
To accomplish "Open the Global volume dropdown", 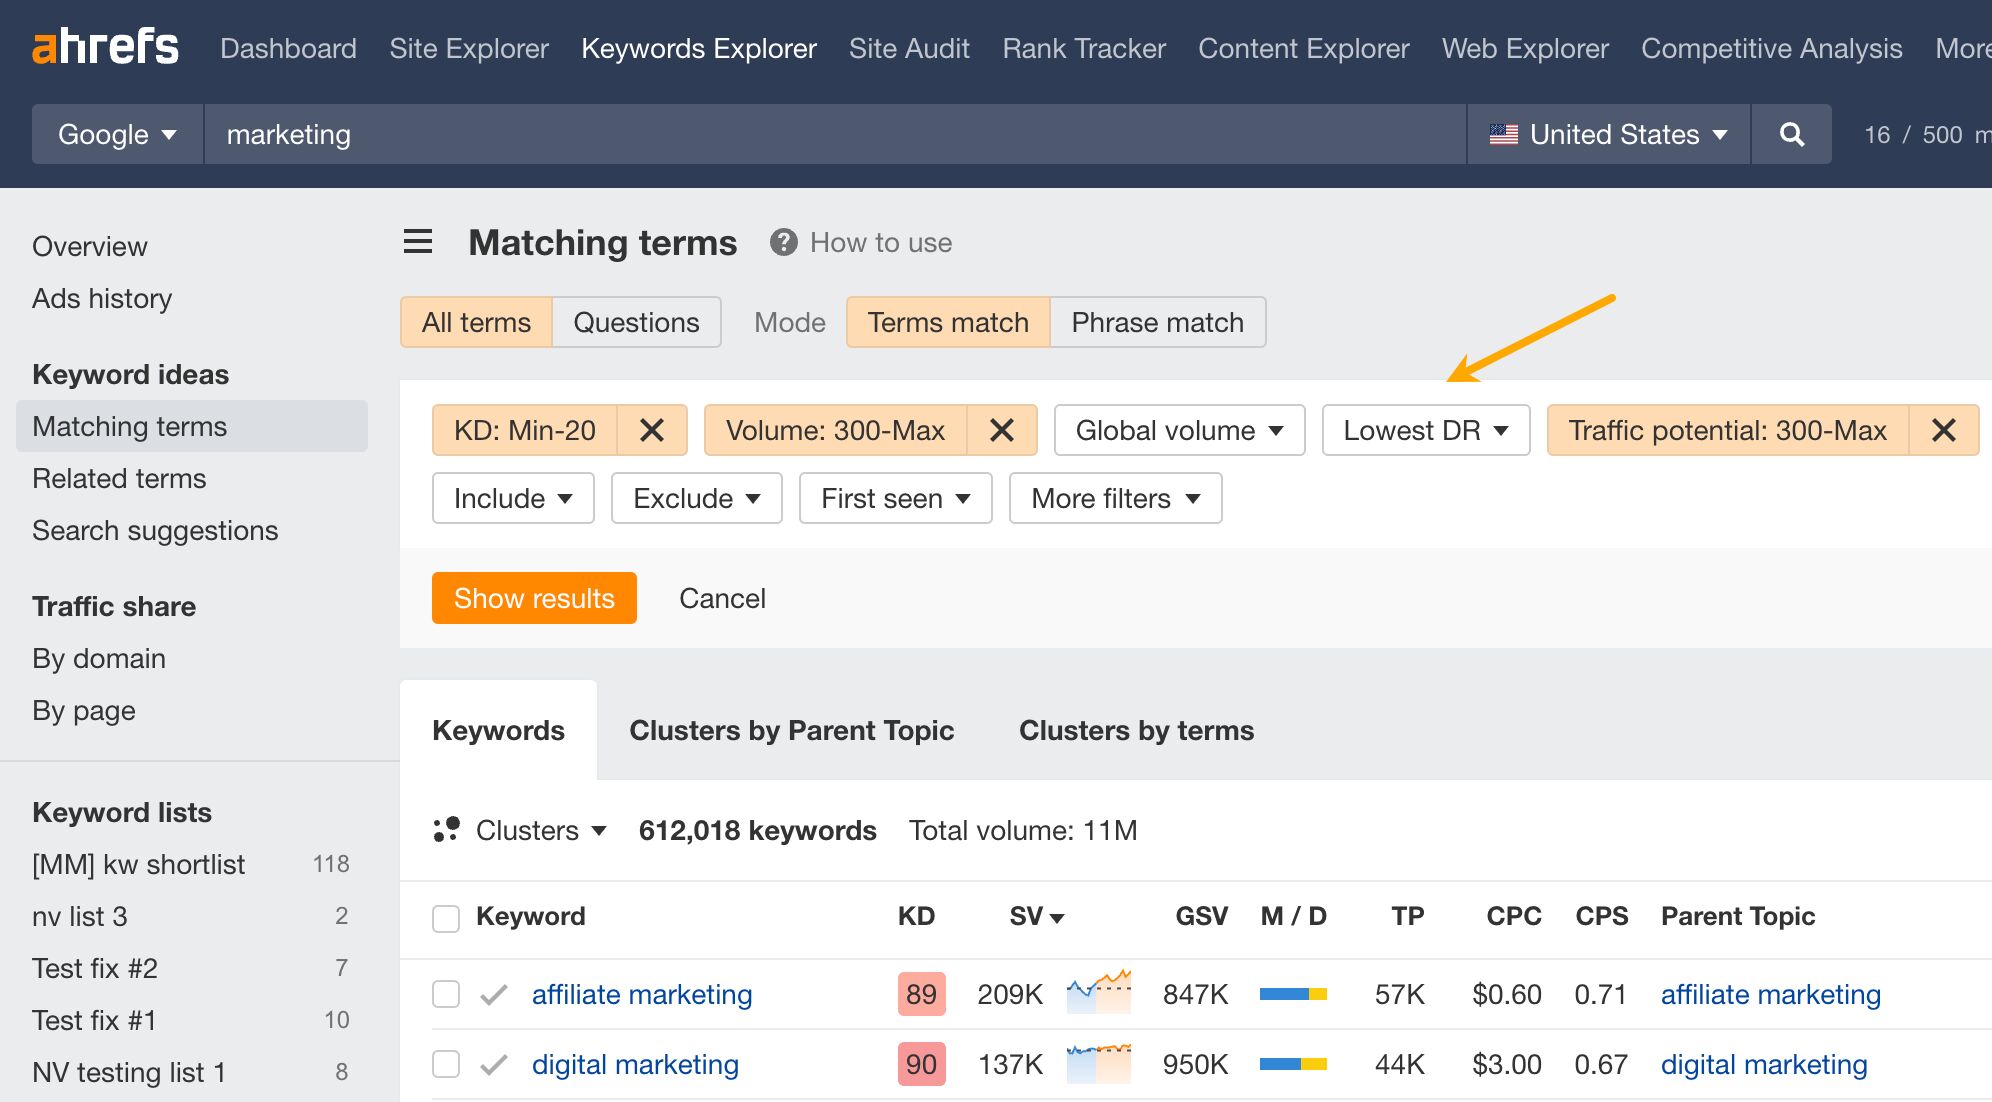I will click(1178, 430).
